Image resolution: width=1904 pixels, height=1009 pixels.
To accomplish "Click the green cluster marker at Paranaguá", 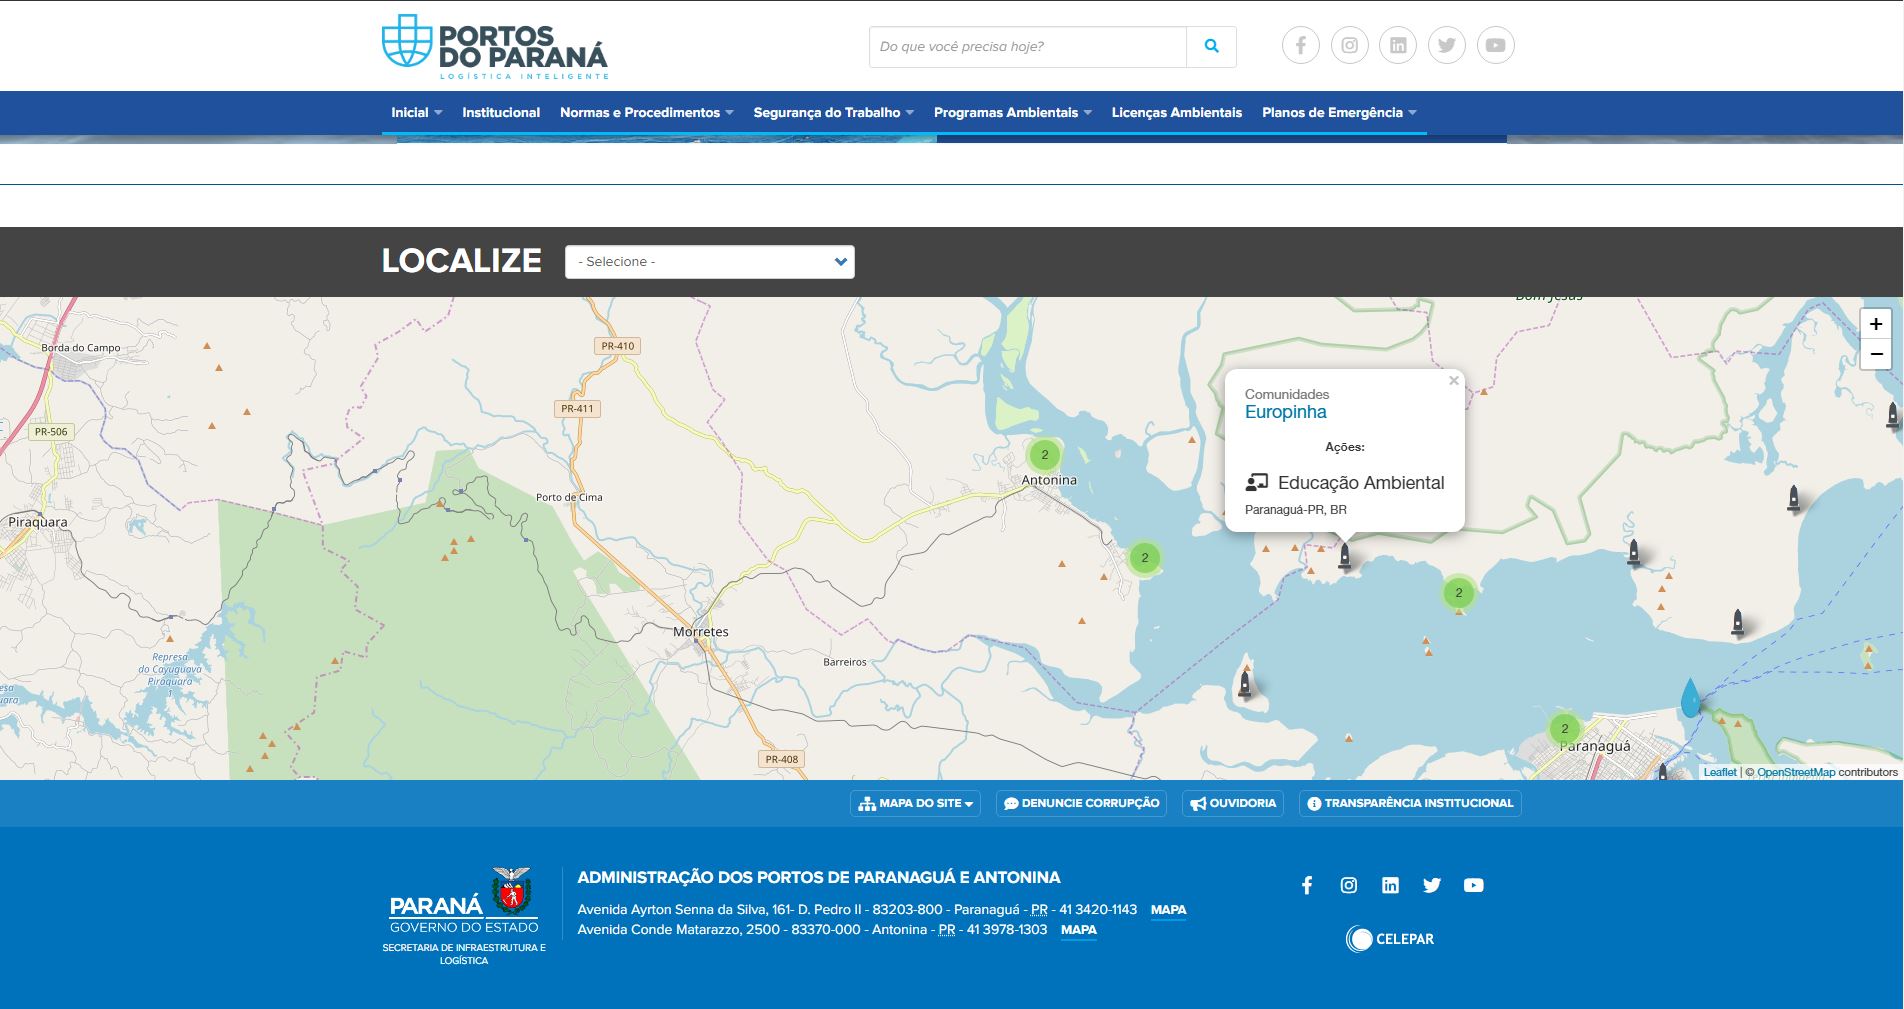I will point(1565,729).
